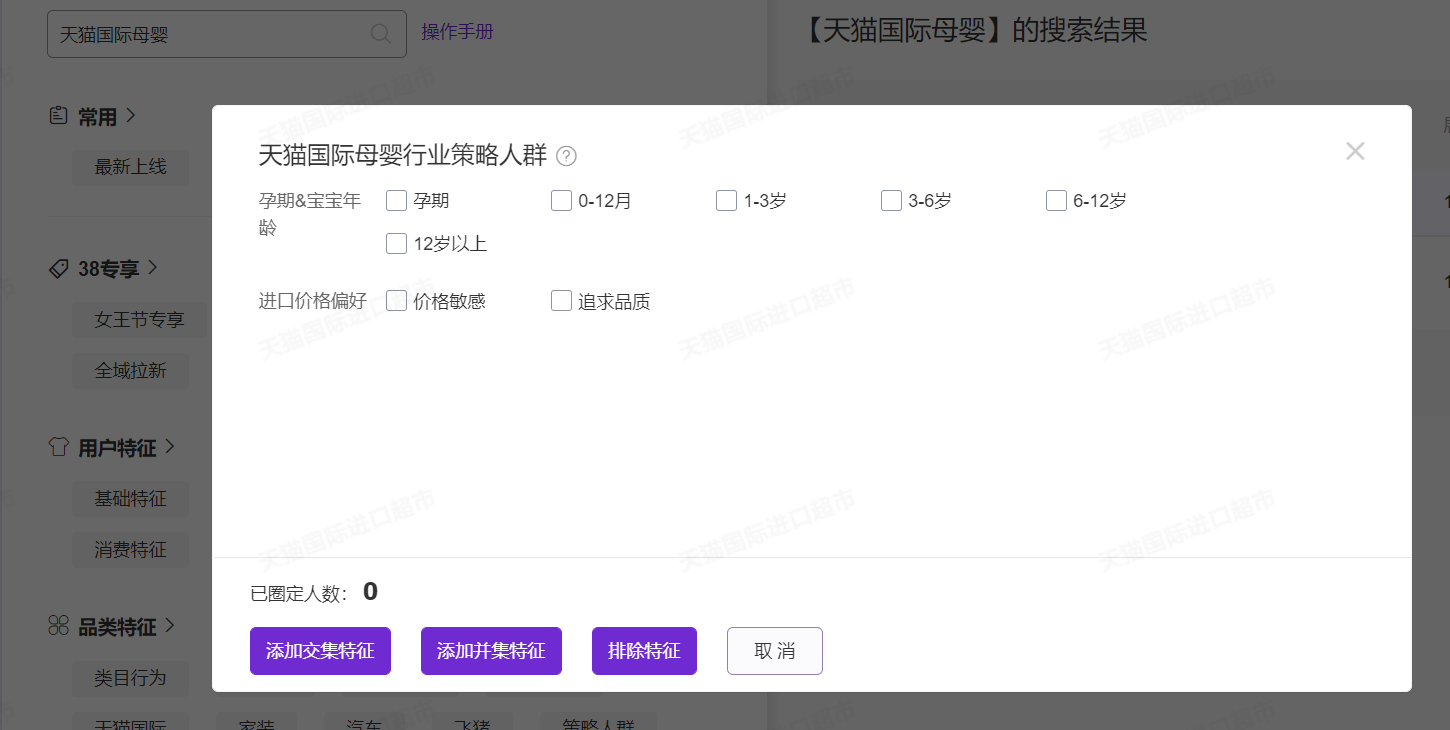Click the 用户特征 shirt icon

[x=58, y=447]
